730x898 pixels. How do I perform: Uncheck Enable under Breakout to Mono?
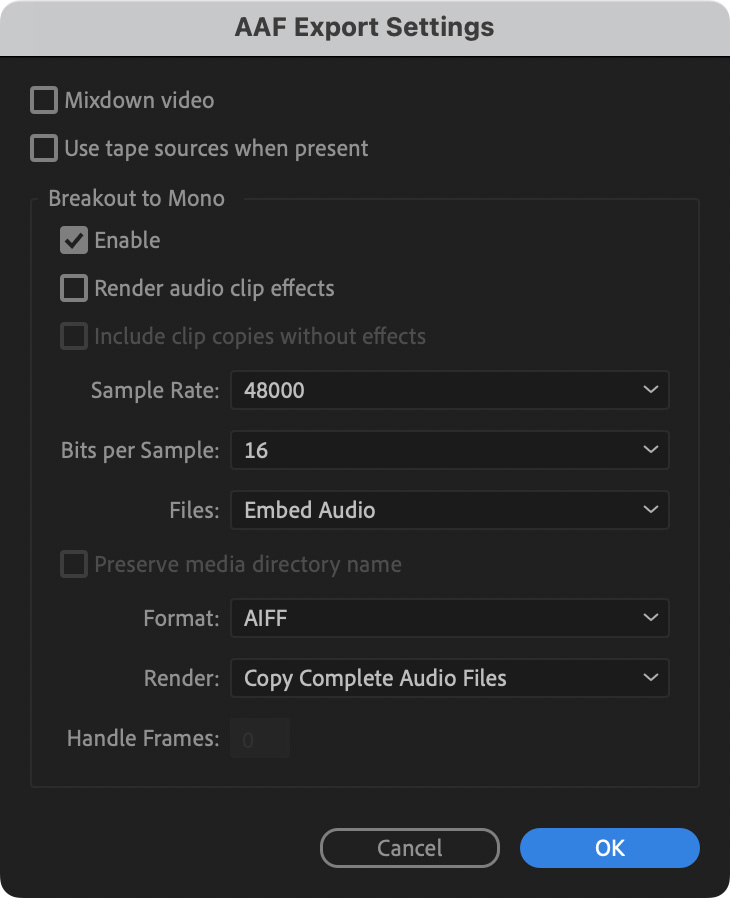(x=74, y=240)
